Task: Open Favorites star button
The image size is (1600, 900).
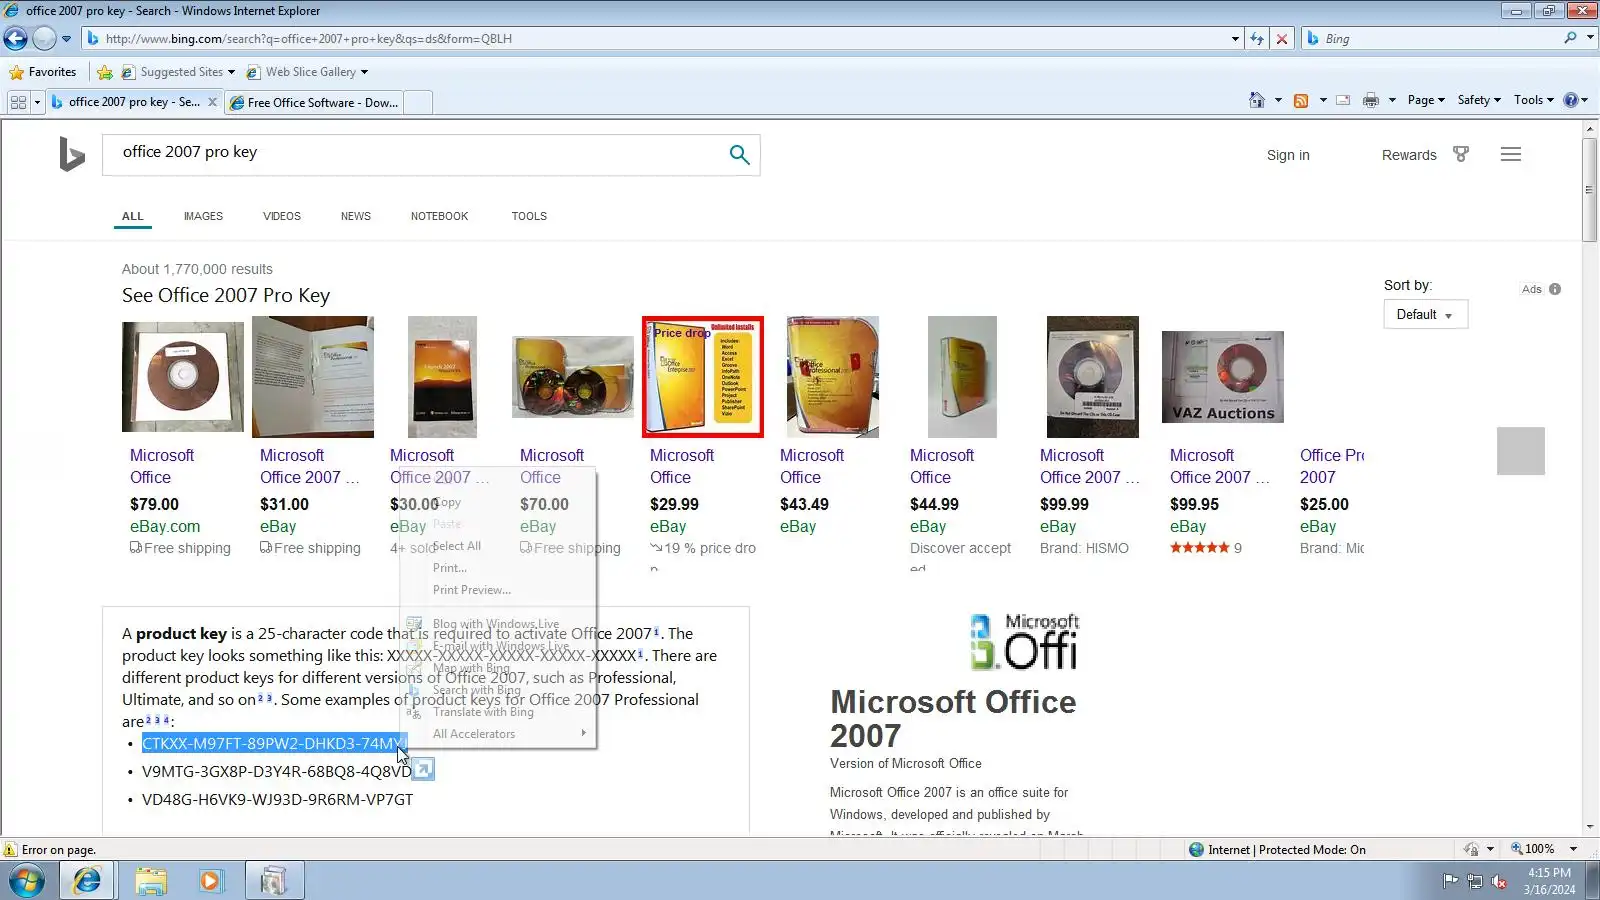Action: [x=42, y=72]
